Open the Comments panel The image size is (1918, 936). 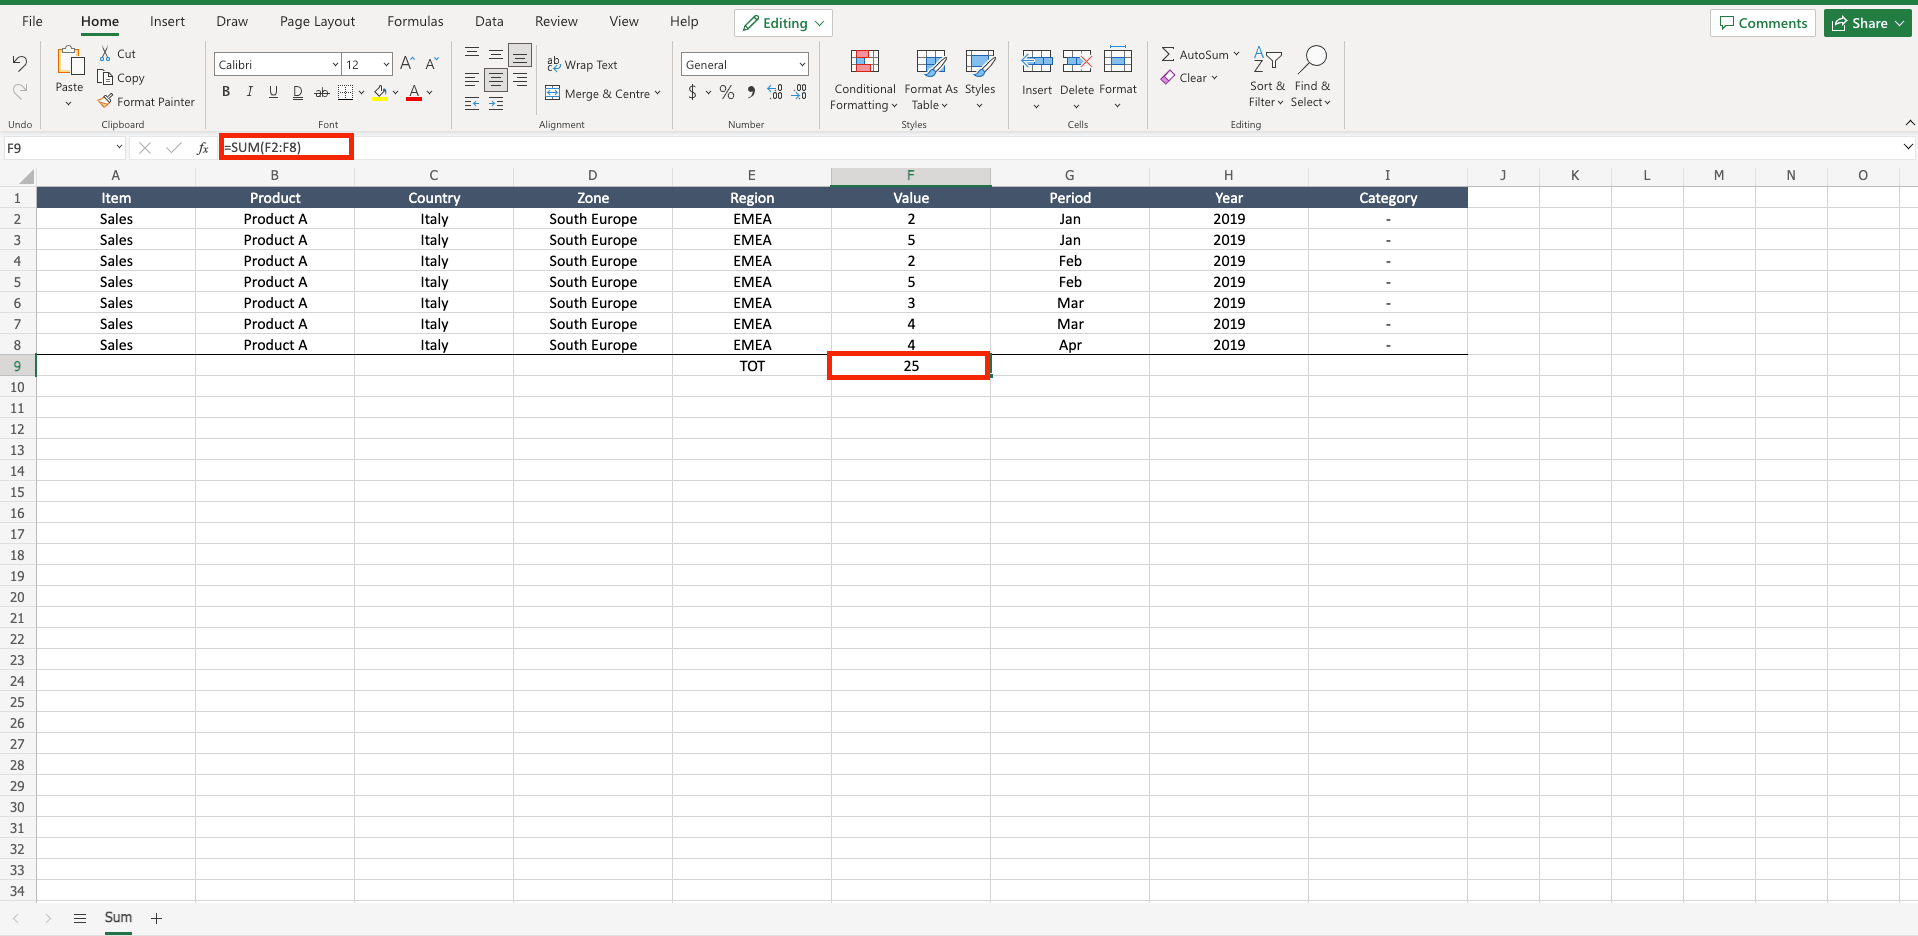[x=1761, y=22]
